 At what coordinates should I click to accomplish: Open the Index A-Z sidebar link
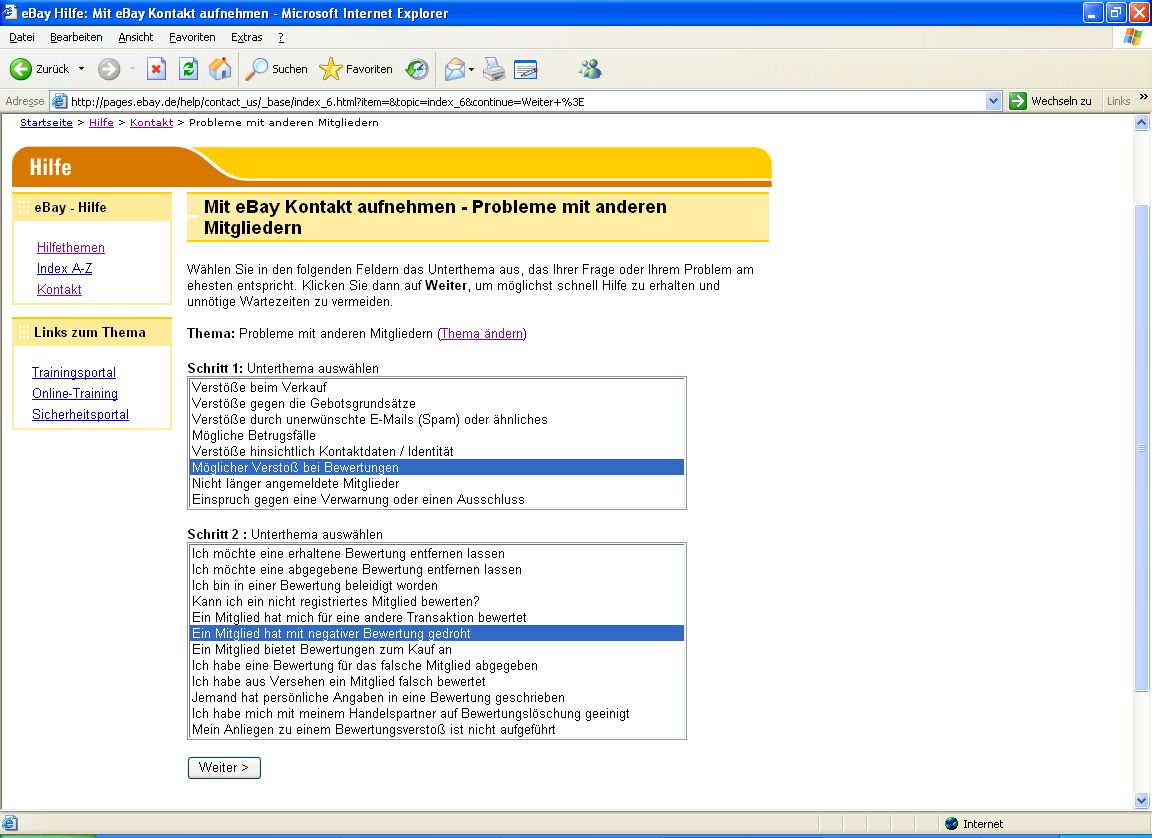65,268
